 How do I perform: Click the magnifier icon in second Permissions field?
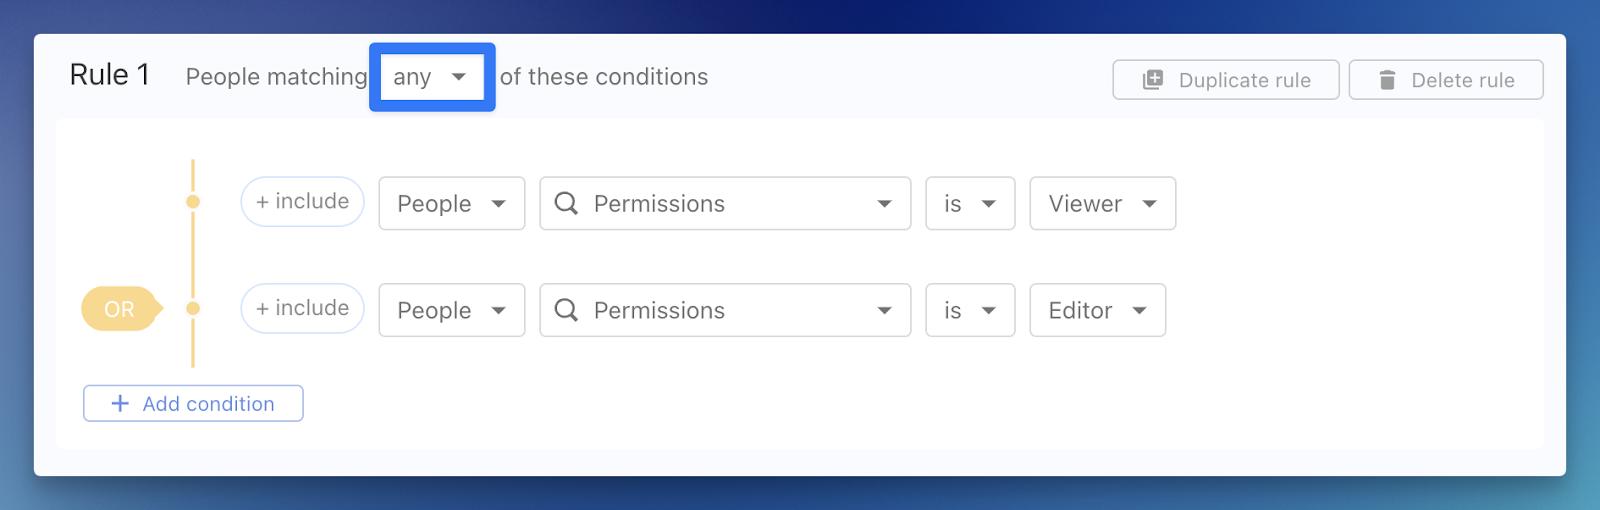566,310
